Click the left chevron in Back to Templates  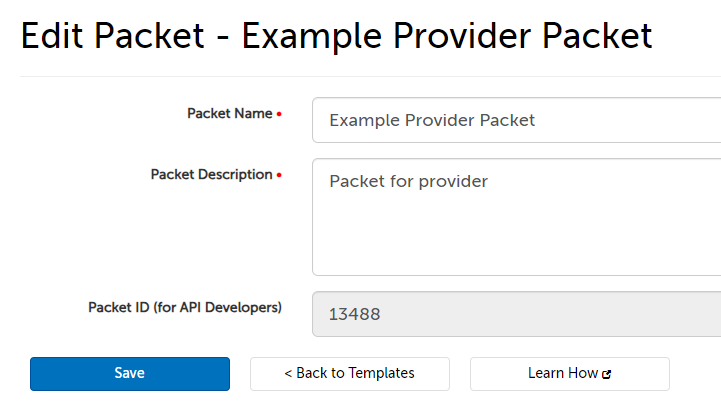pyautogui.click(x=288, y=373)
